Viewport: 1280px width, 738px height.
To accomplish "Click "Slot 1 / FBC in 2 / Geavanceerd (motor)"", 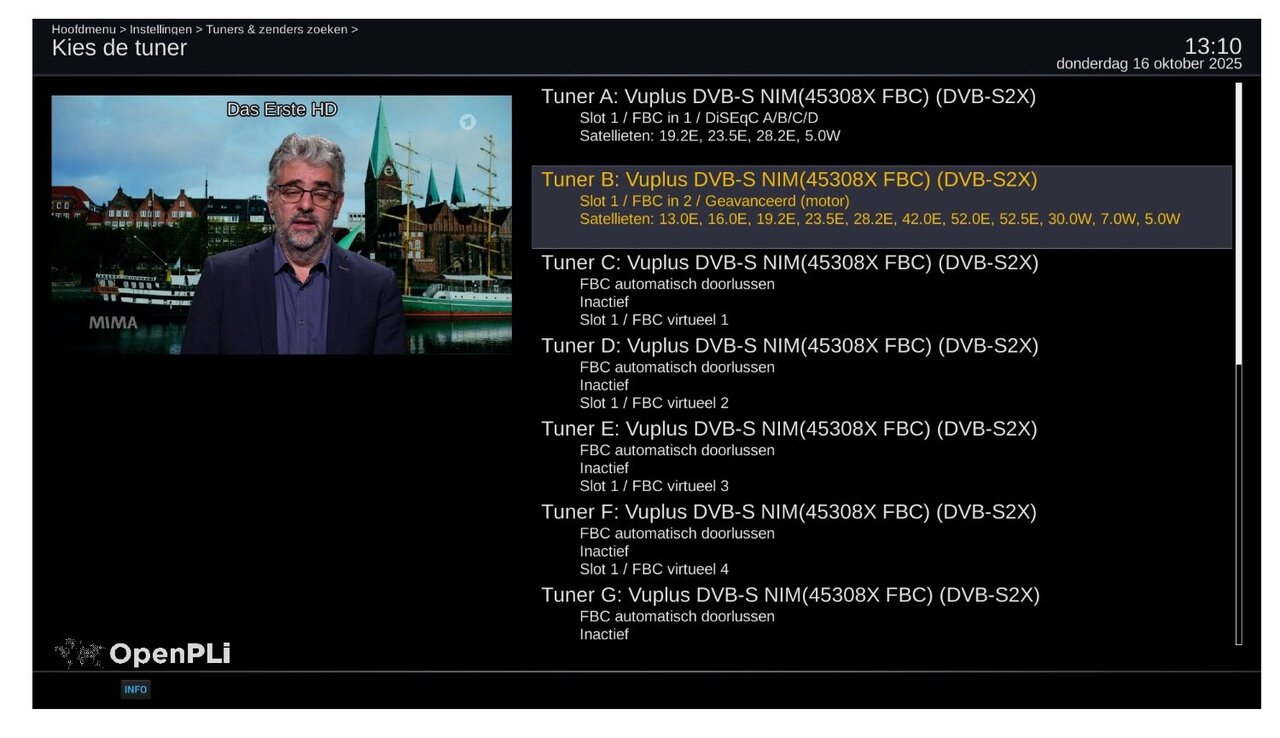I will pyautogui.click(x=715, y=201).
